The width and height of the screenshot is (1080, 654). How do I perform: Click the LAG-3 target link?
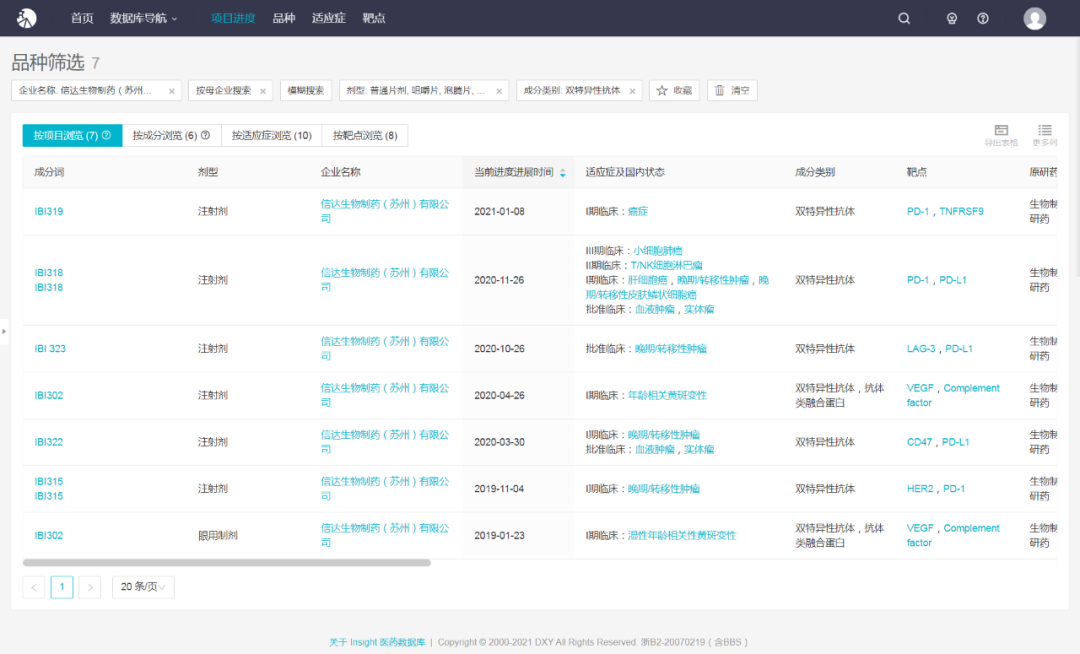pos(921,349)
